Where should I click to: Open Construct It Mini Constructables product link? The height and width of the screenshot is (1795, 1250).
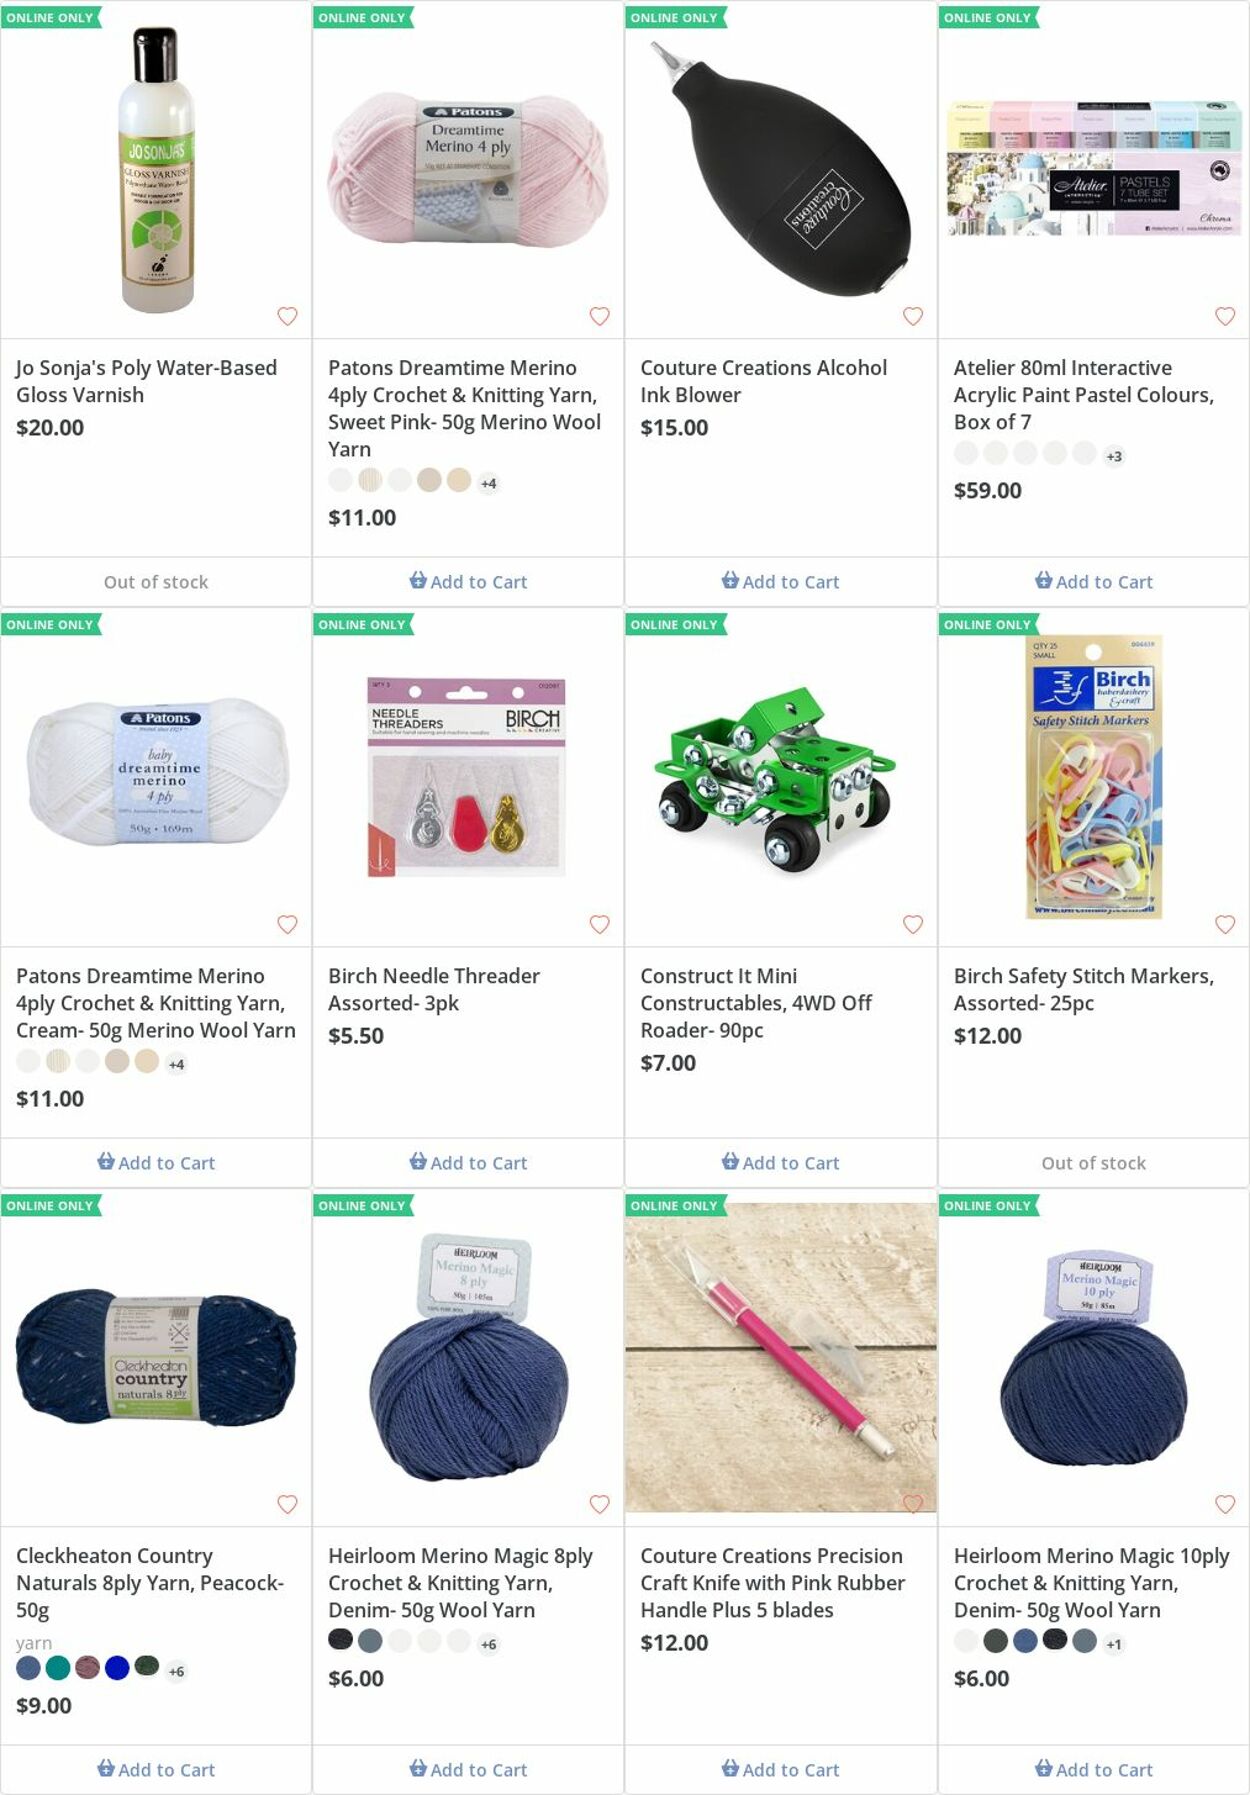pos(756,1003)
